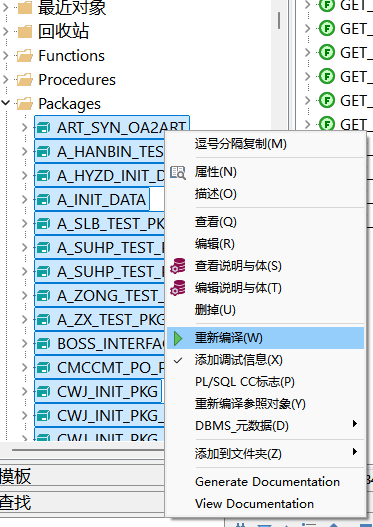
Task: Click the magnifier icon beside 属性(N)
Action: tap(178, 172)
